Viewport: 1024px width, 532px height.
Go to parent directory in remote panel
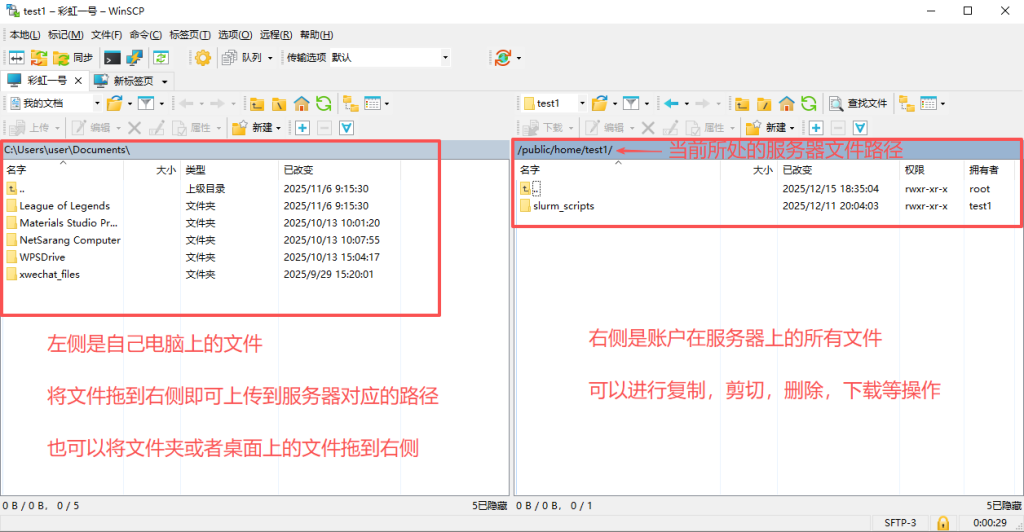(742, 103)
